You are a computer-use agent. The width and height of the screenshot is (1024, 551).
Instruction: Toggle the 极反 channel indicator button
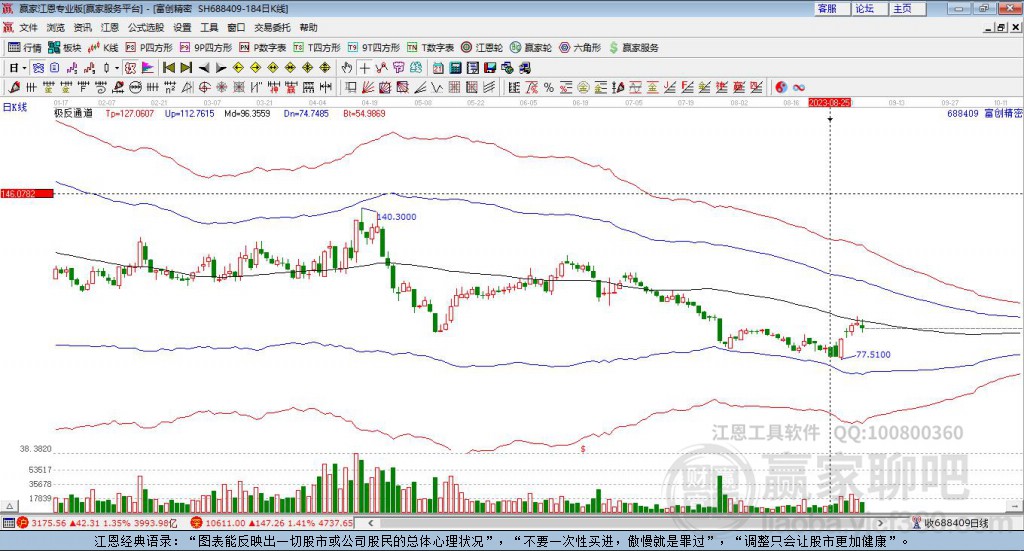pos(130,68)
